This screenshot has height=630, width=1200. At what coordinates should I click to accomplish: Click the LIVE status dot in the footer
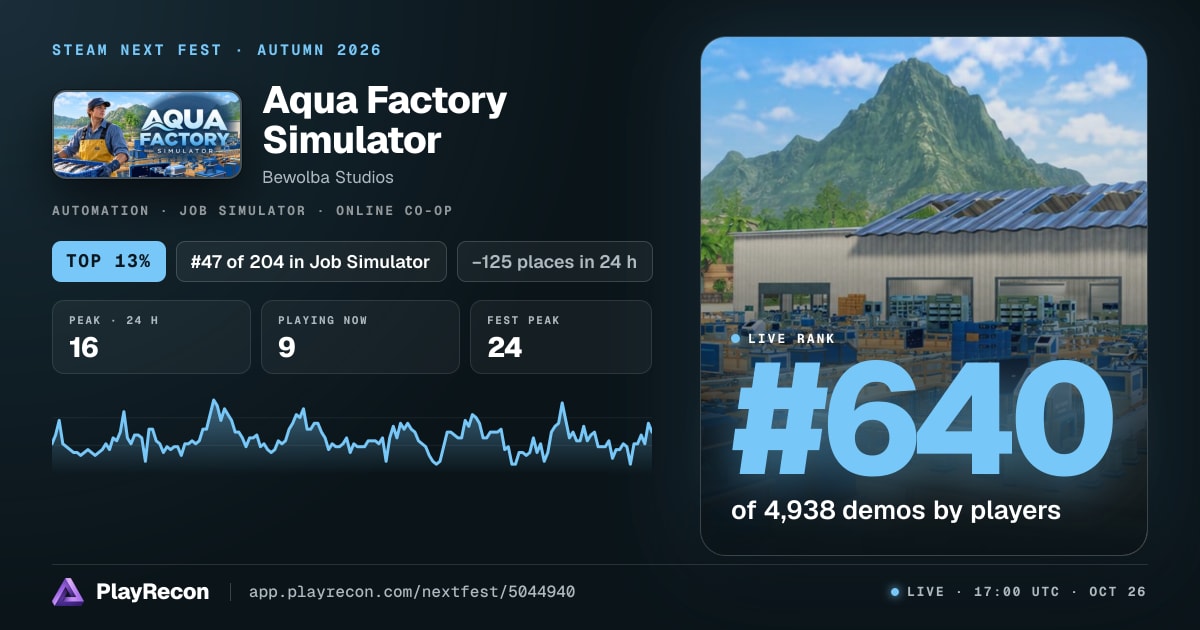(x=895, y=592)
